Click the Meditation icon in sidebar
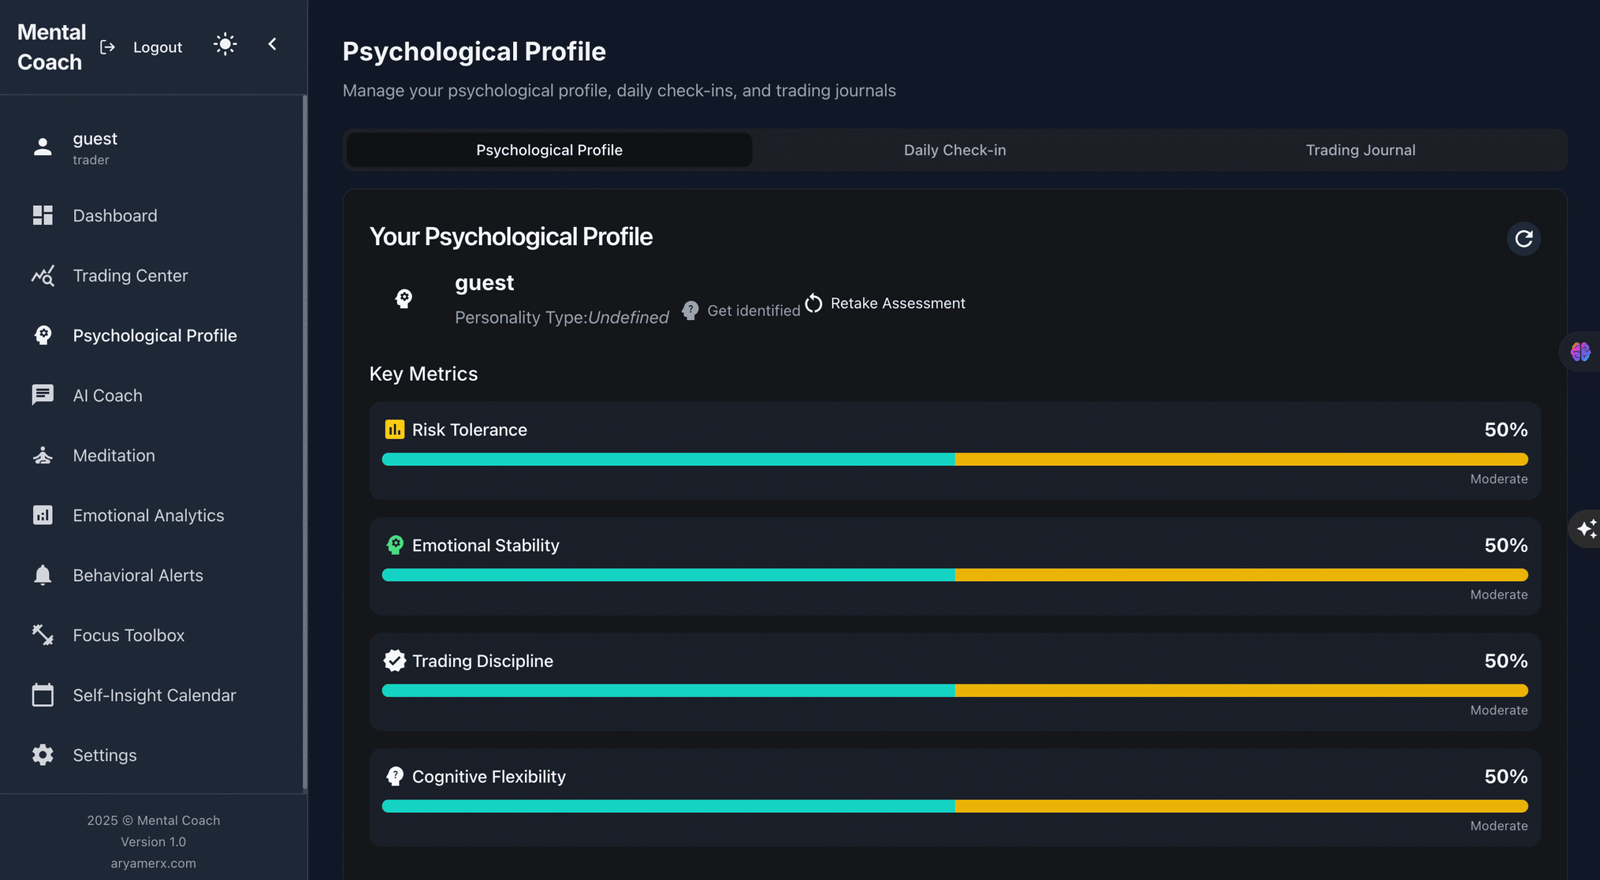Image resolution: width=1600 pixels, height=880 pixels. (x=43, y=456)
